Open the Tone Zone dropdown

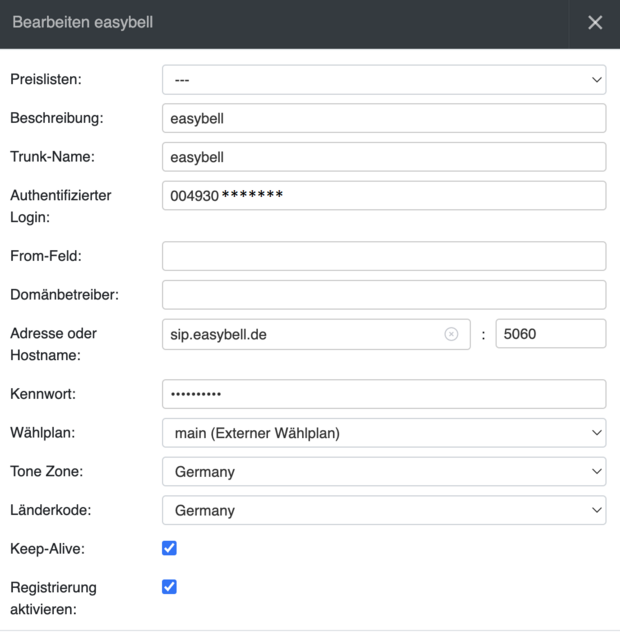[x=384, y=471]
